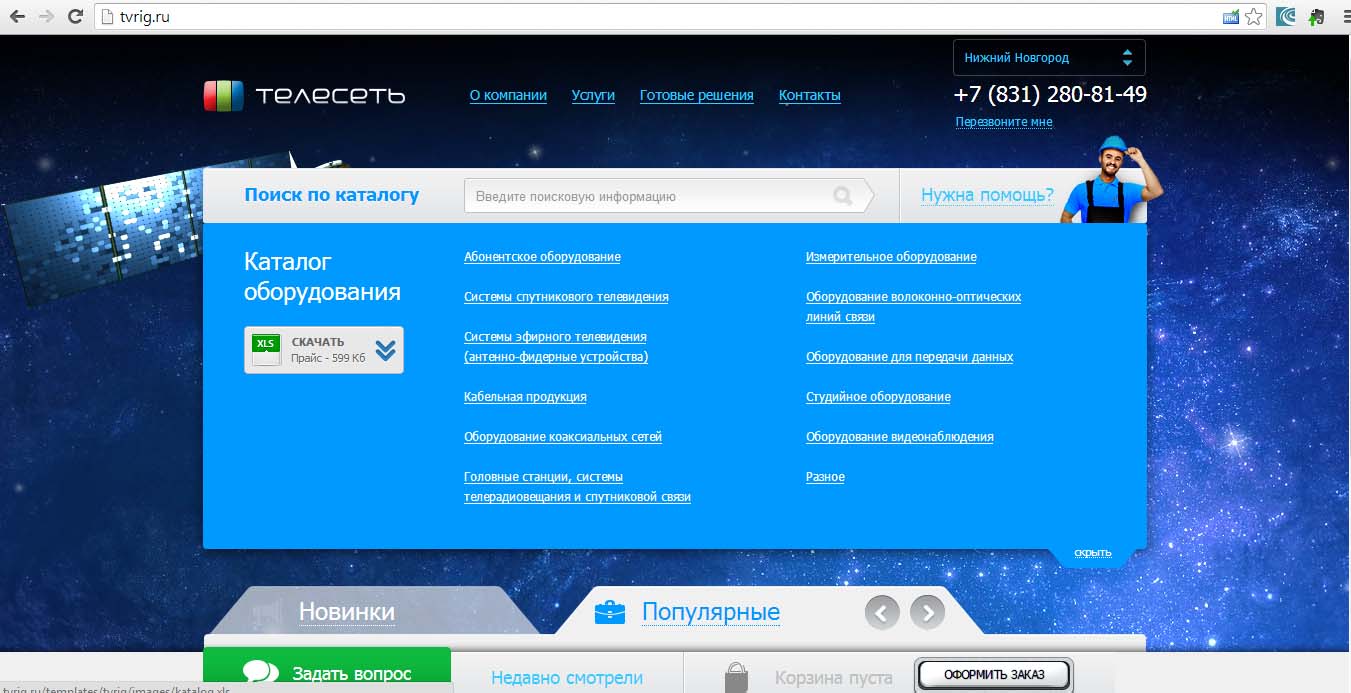This screenshot has width=1351, height=693.
Task: Click the XLS price list file icon
Action: [266, 349]
